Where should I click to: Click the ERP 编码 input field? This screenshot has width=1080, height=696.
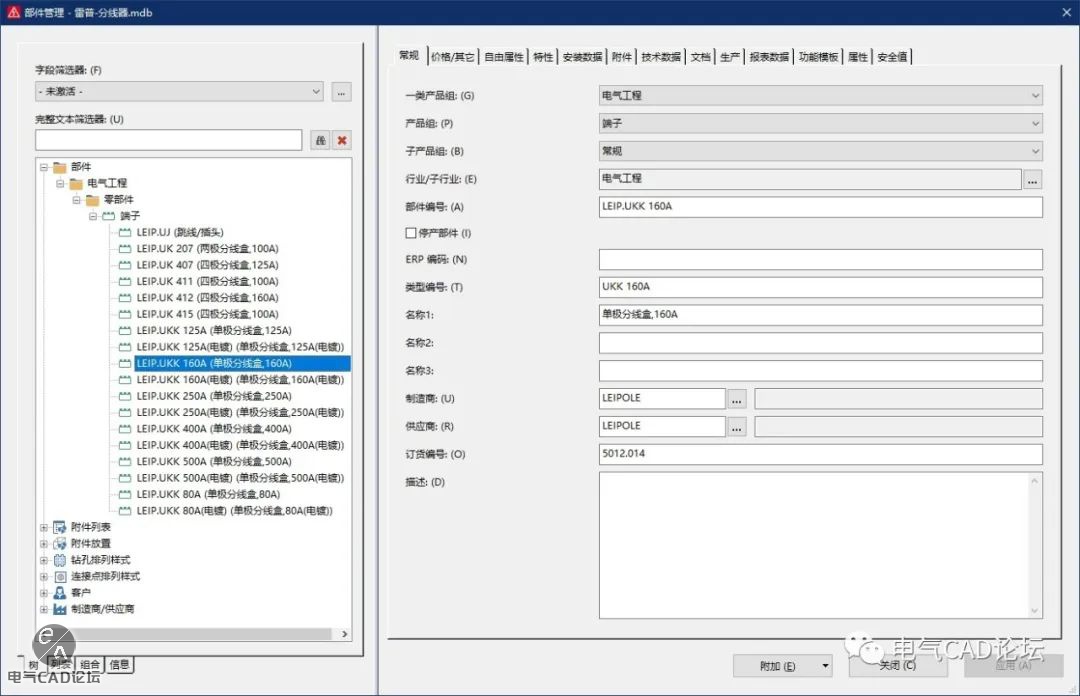pos(820,260)
